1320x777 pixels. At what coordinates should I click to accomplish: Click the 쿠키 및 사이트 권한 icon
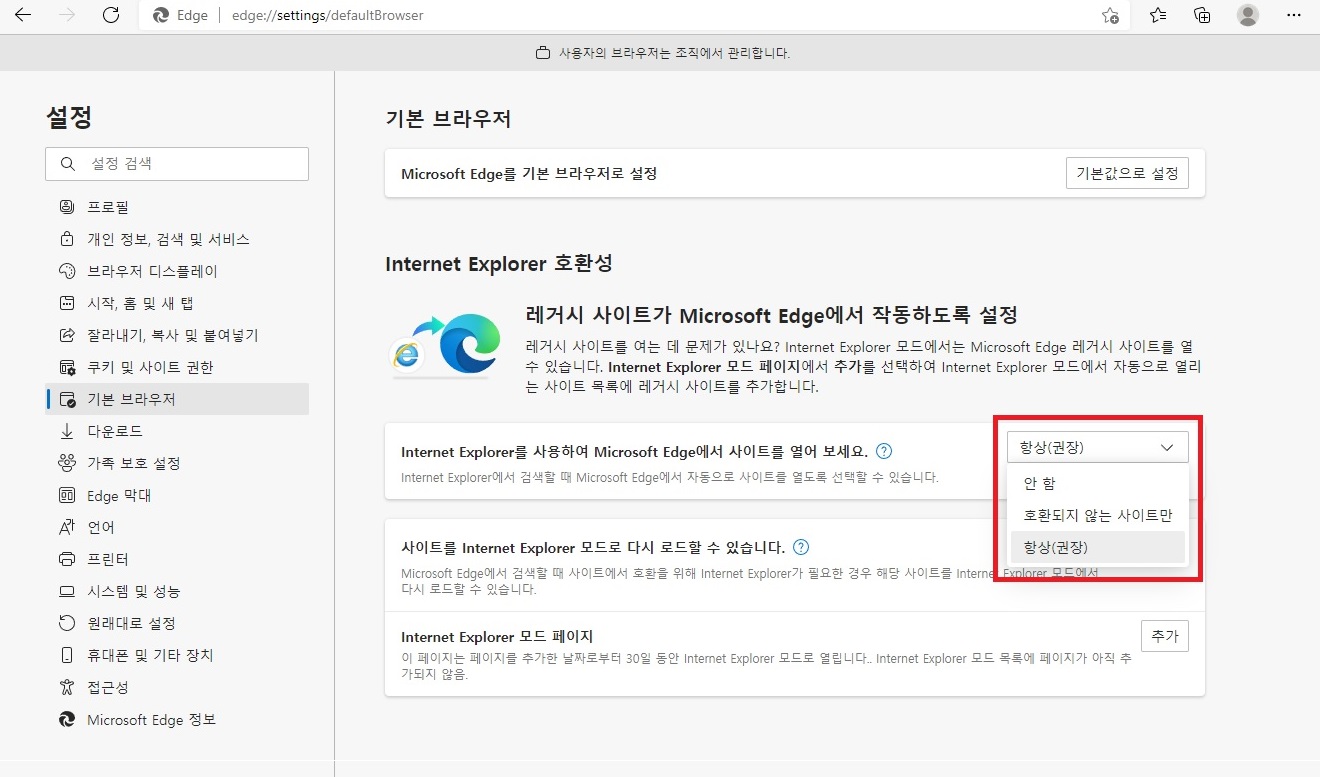[x=67, y=367]
